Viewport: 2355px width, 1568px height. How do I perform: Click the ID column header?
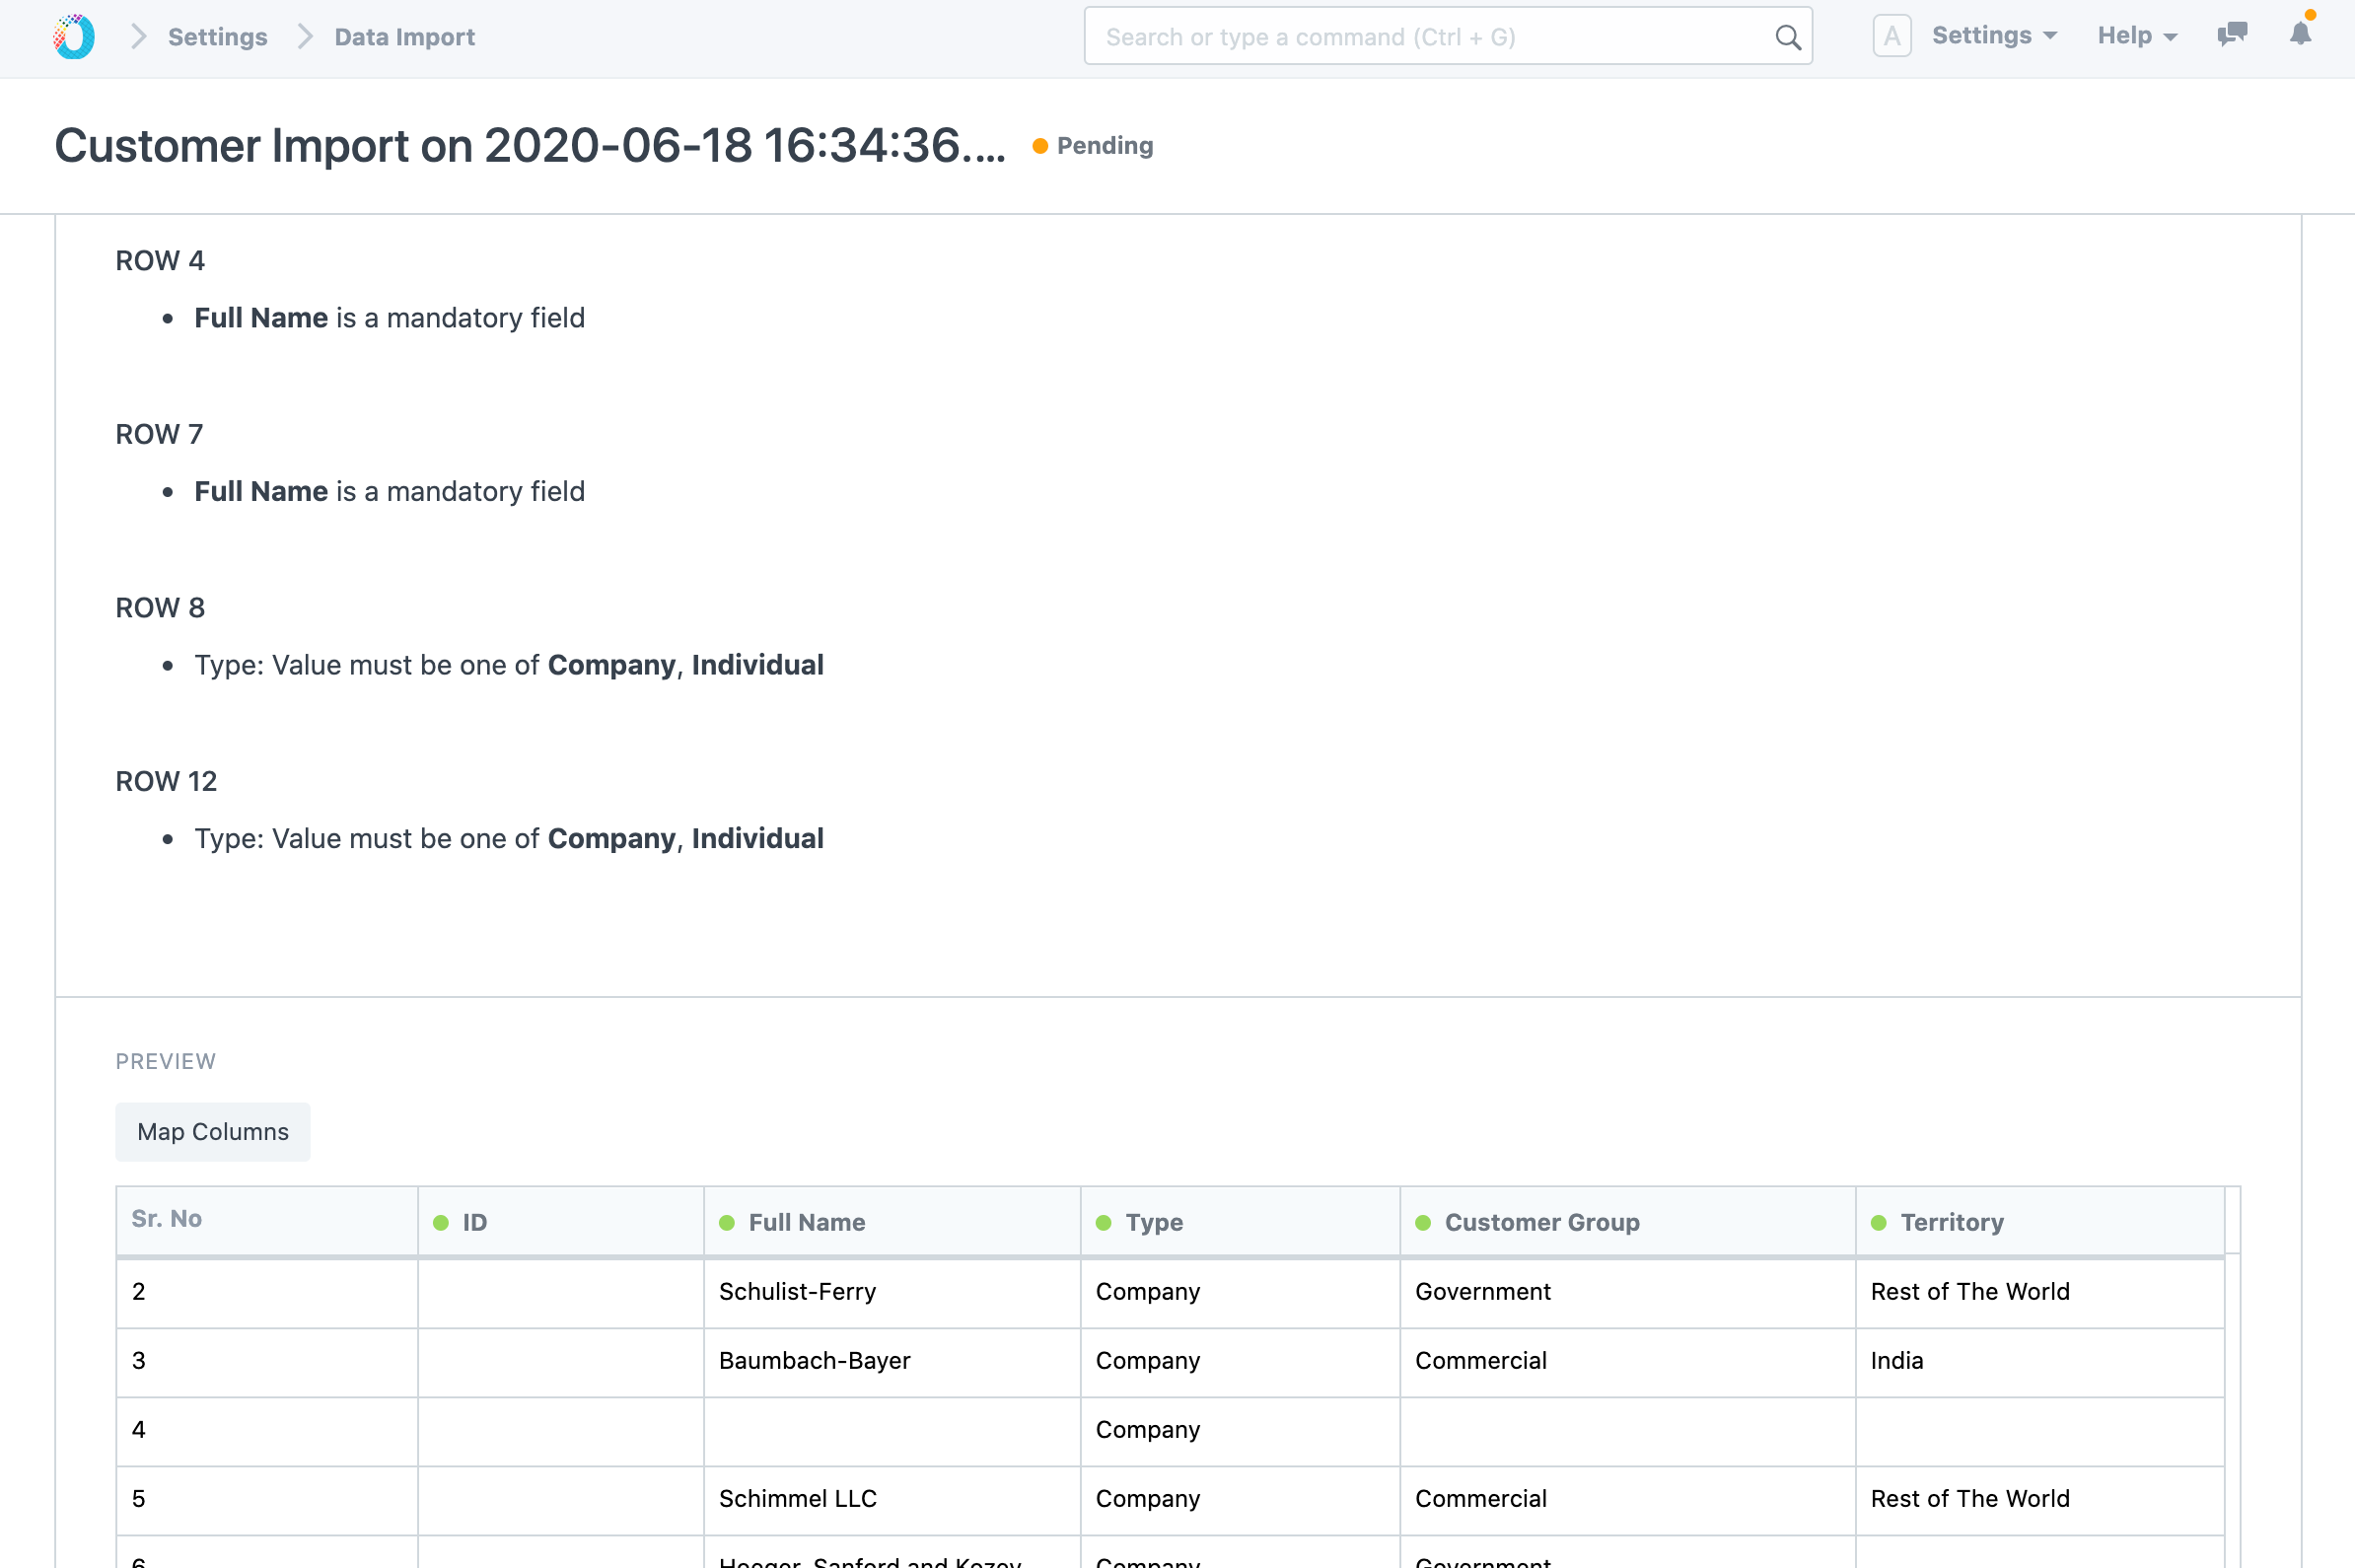(560, 1222)
